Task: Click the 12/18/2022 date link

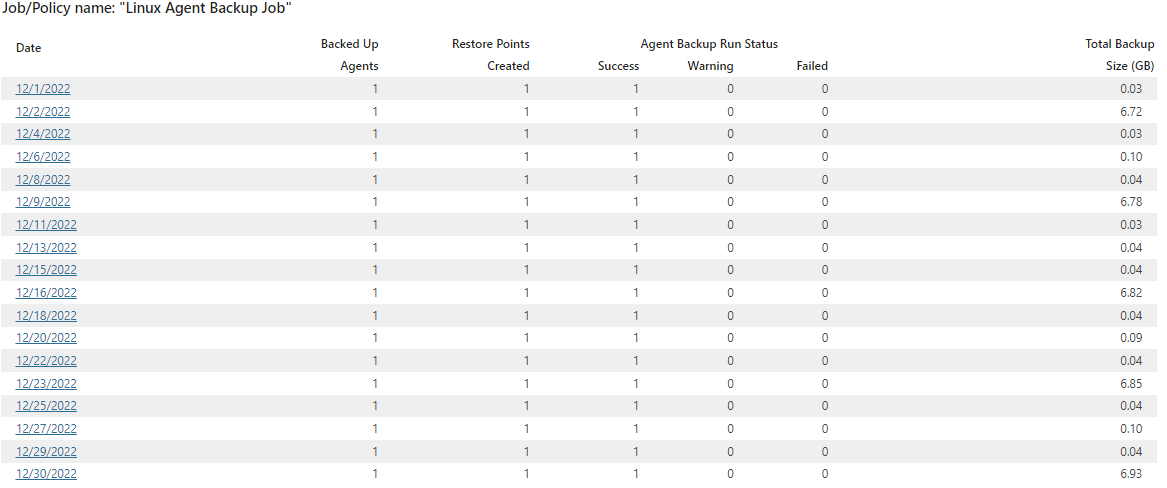Action: (x=46, y=315)
